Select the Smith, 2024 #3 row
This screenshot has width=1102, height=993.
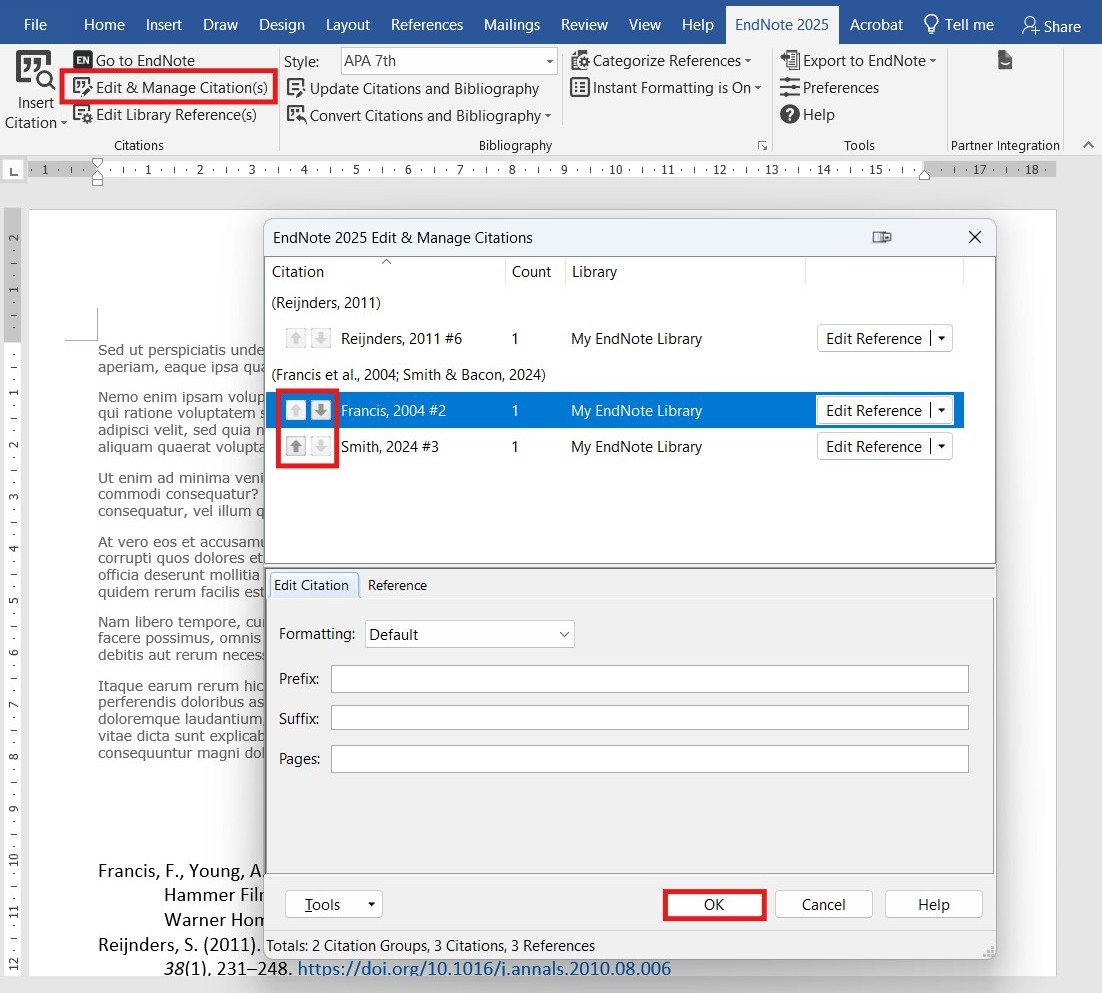point(614,446)
